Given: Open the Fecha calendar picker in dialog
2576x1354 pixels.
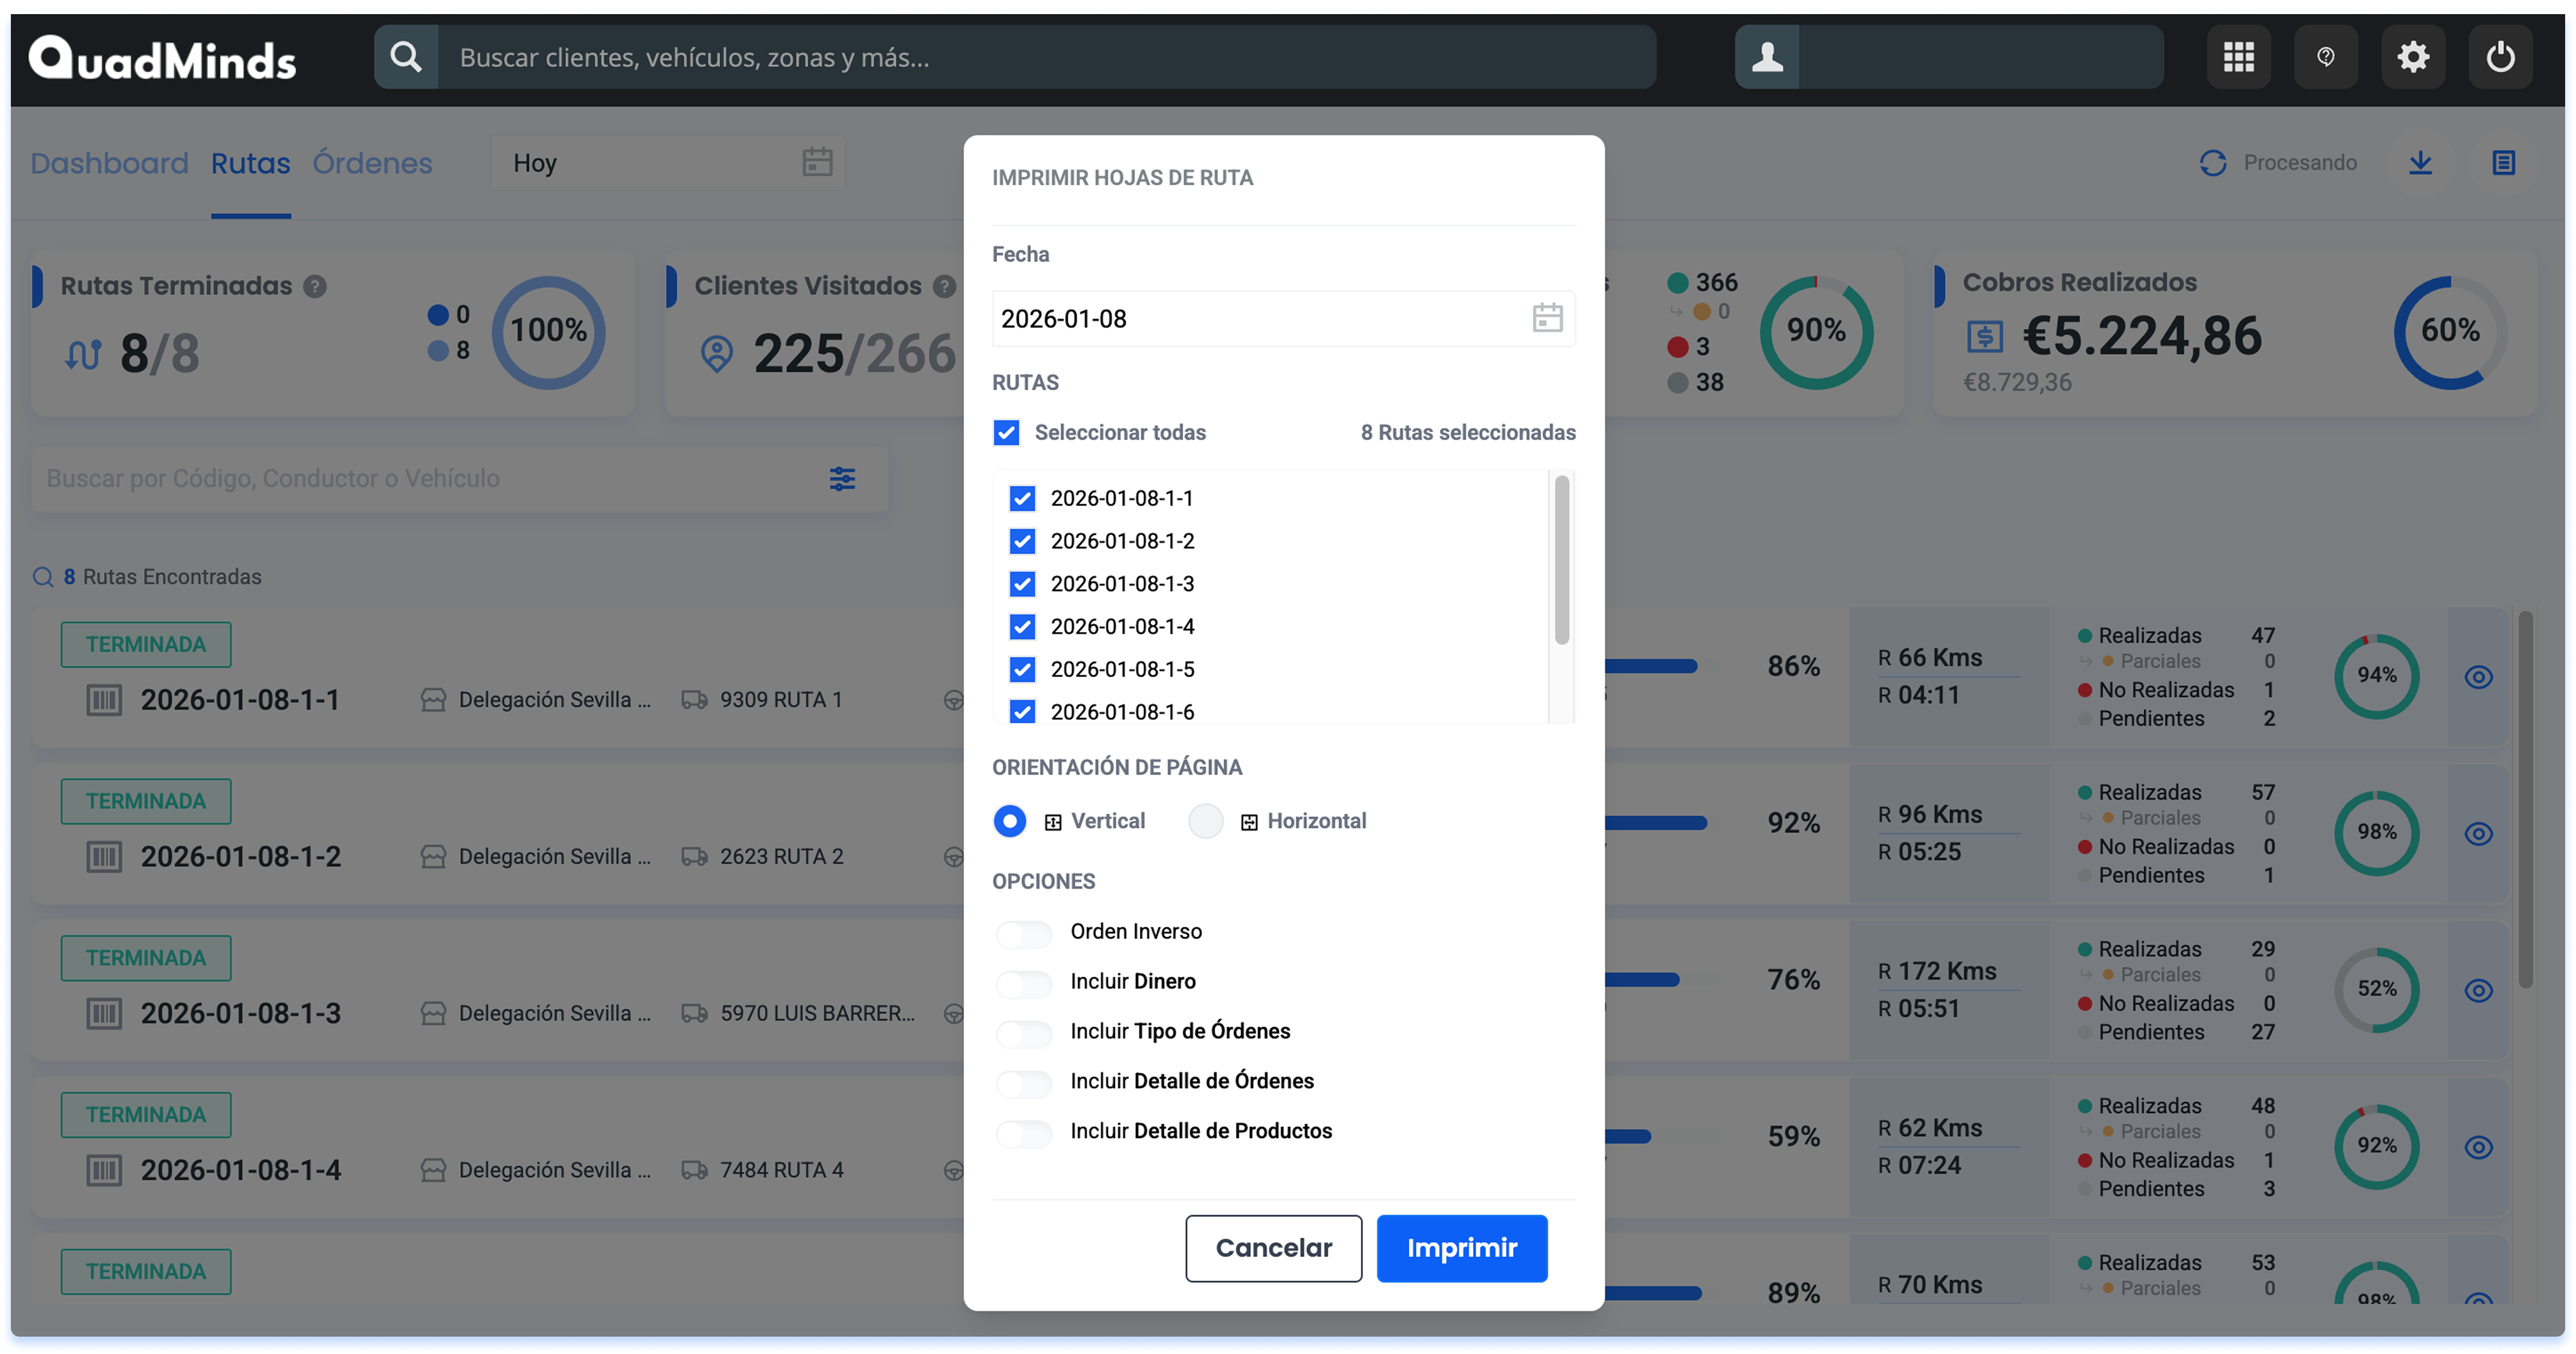Looking at the screenshot, I should pos(1547,319).
